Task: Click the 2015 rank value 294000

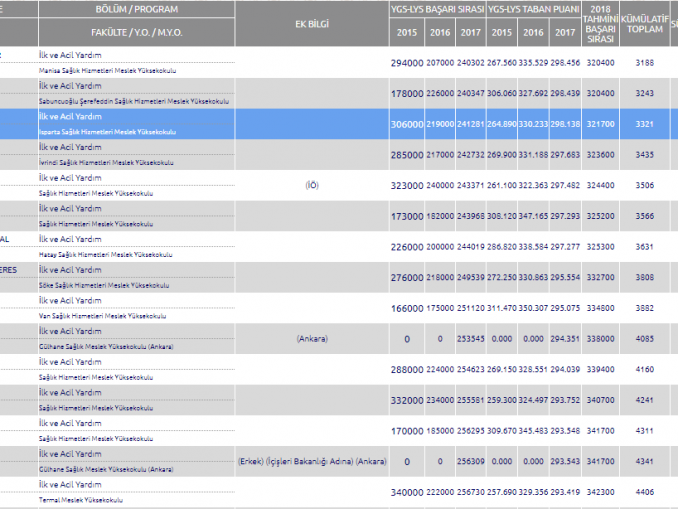Action: pyautogui.click(x=407, y=62)
